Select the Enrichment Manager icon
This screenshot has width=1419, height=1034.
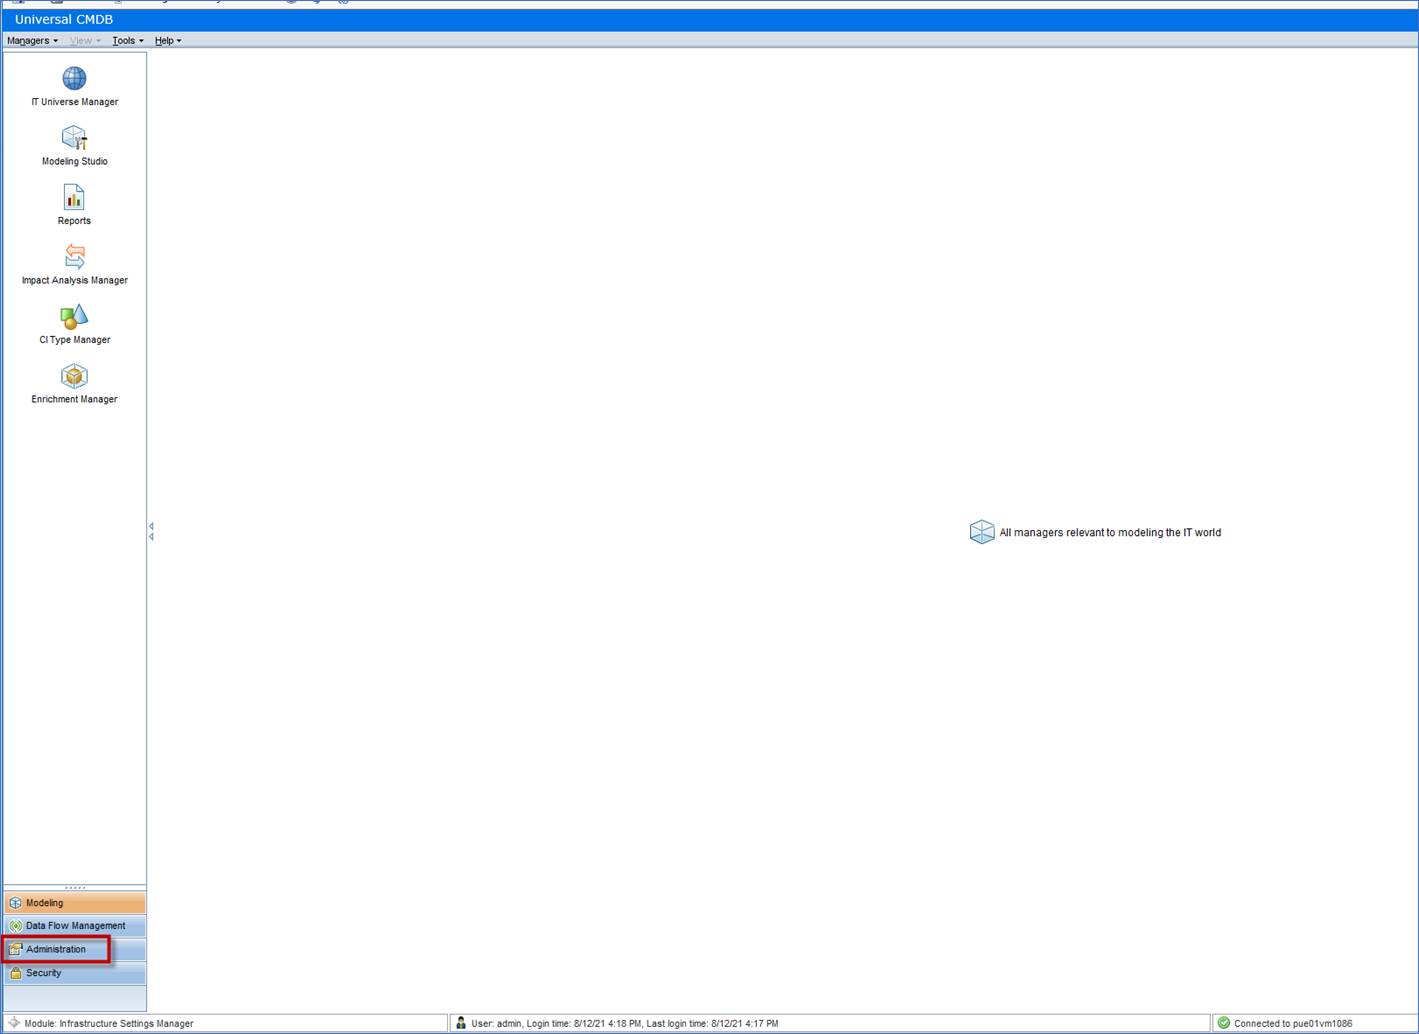74,377
